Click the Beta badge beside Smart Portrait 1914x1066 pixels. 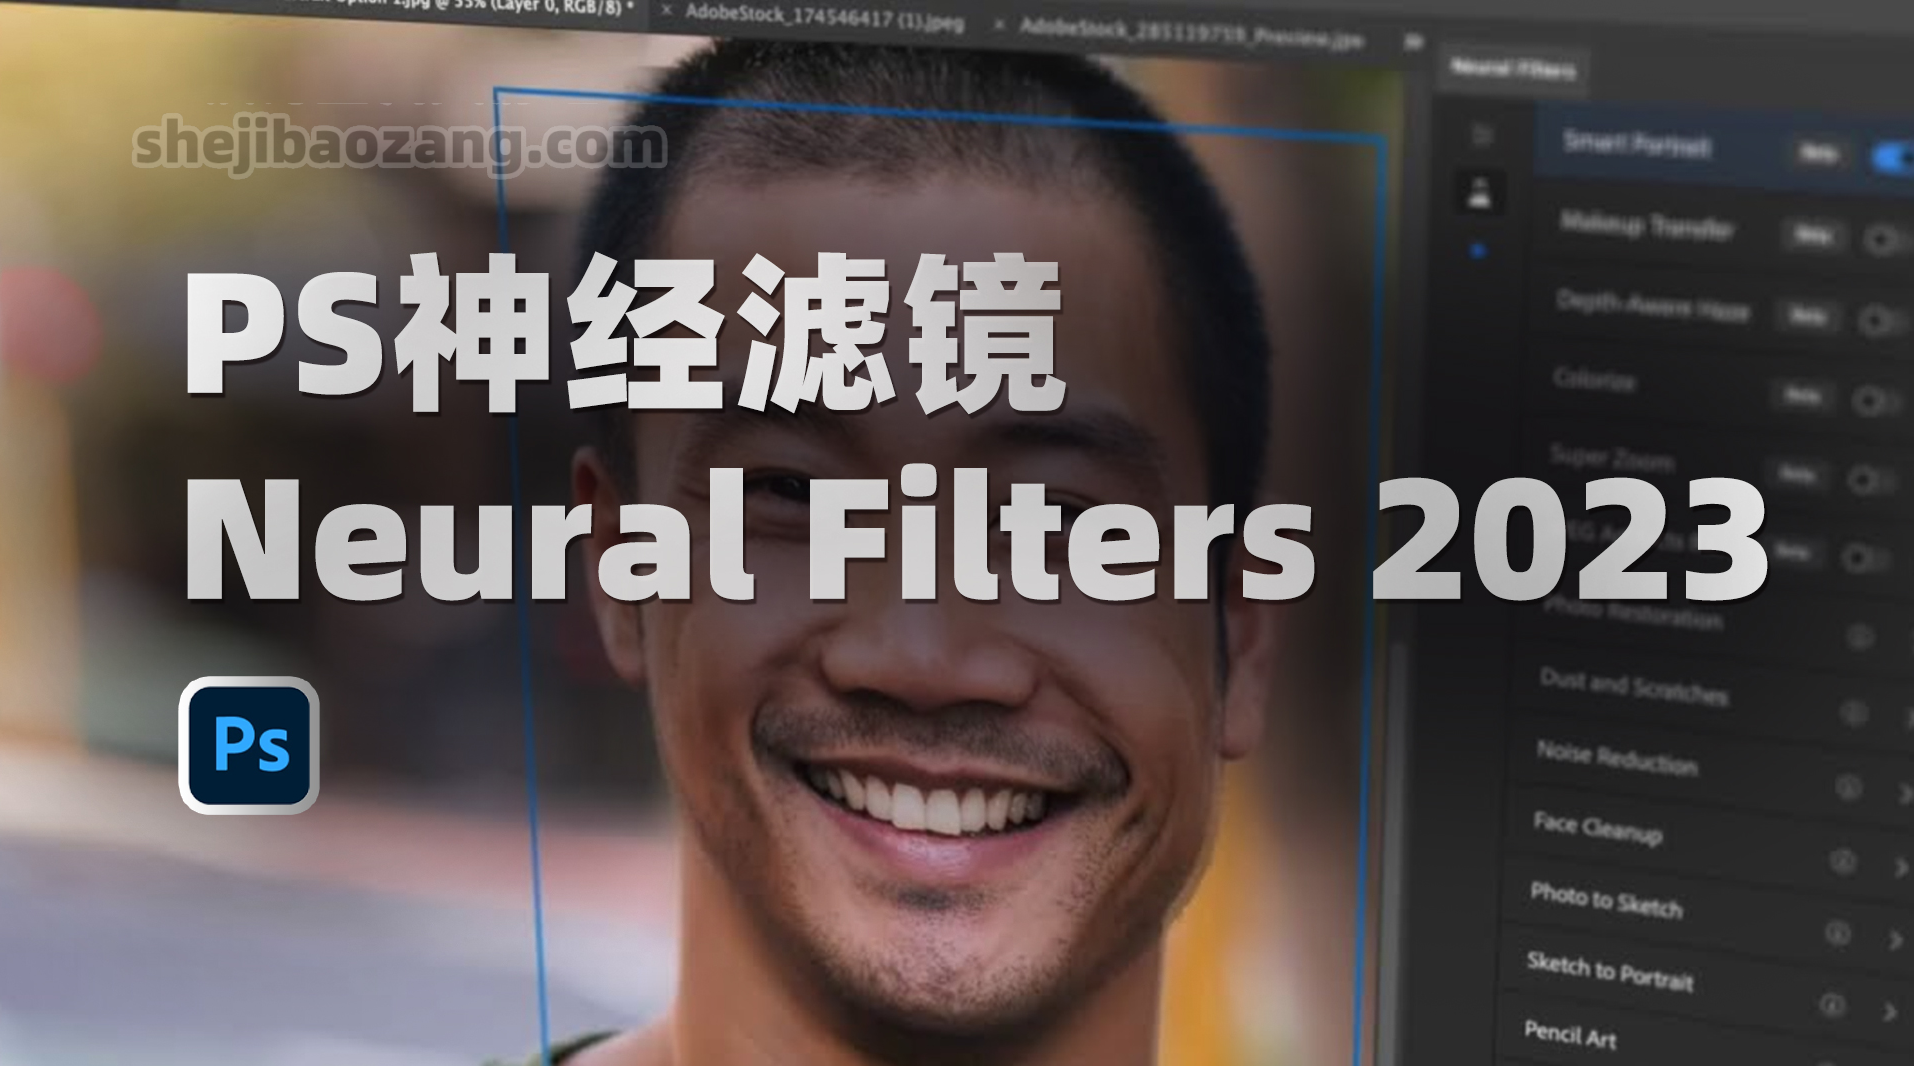[1817, 153]
